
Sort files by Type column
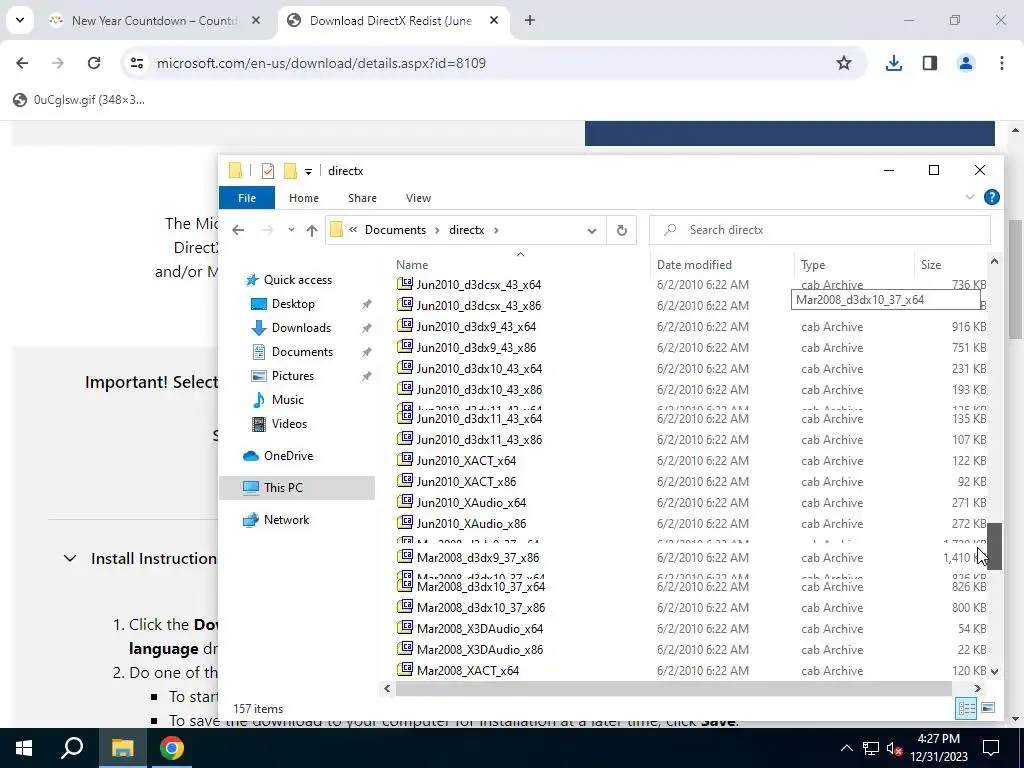[x=813, y=264]
